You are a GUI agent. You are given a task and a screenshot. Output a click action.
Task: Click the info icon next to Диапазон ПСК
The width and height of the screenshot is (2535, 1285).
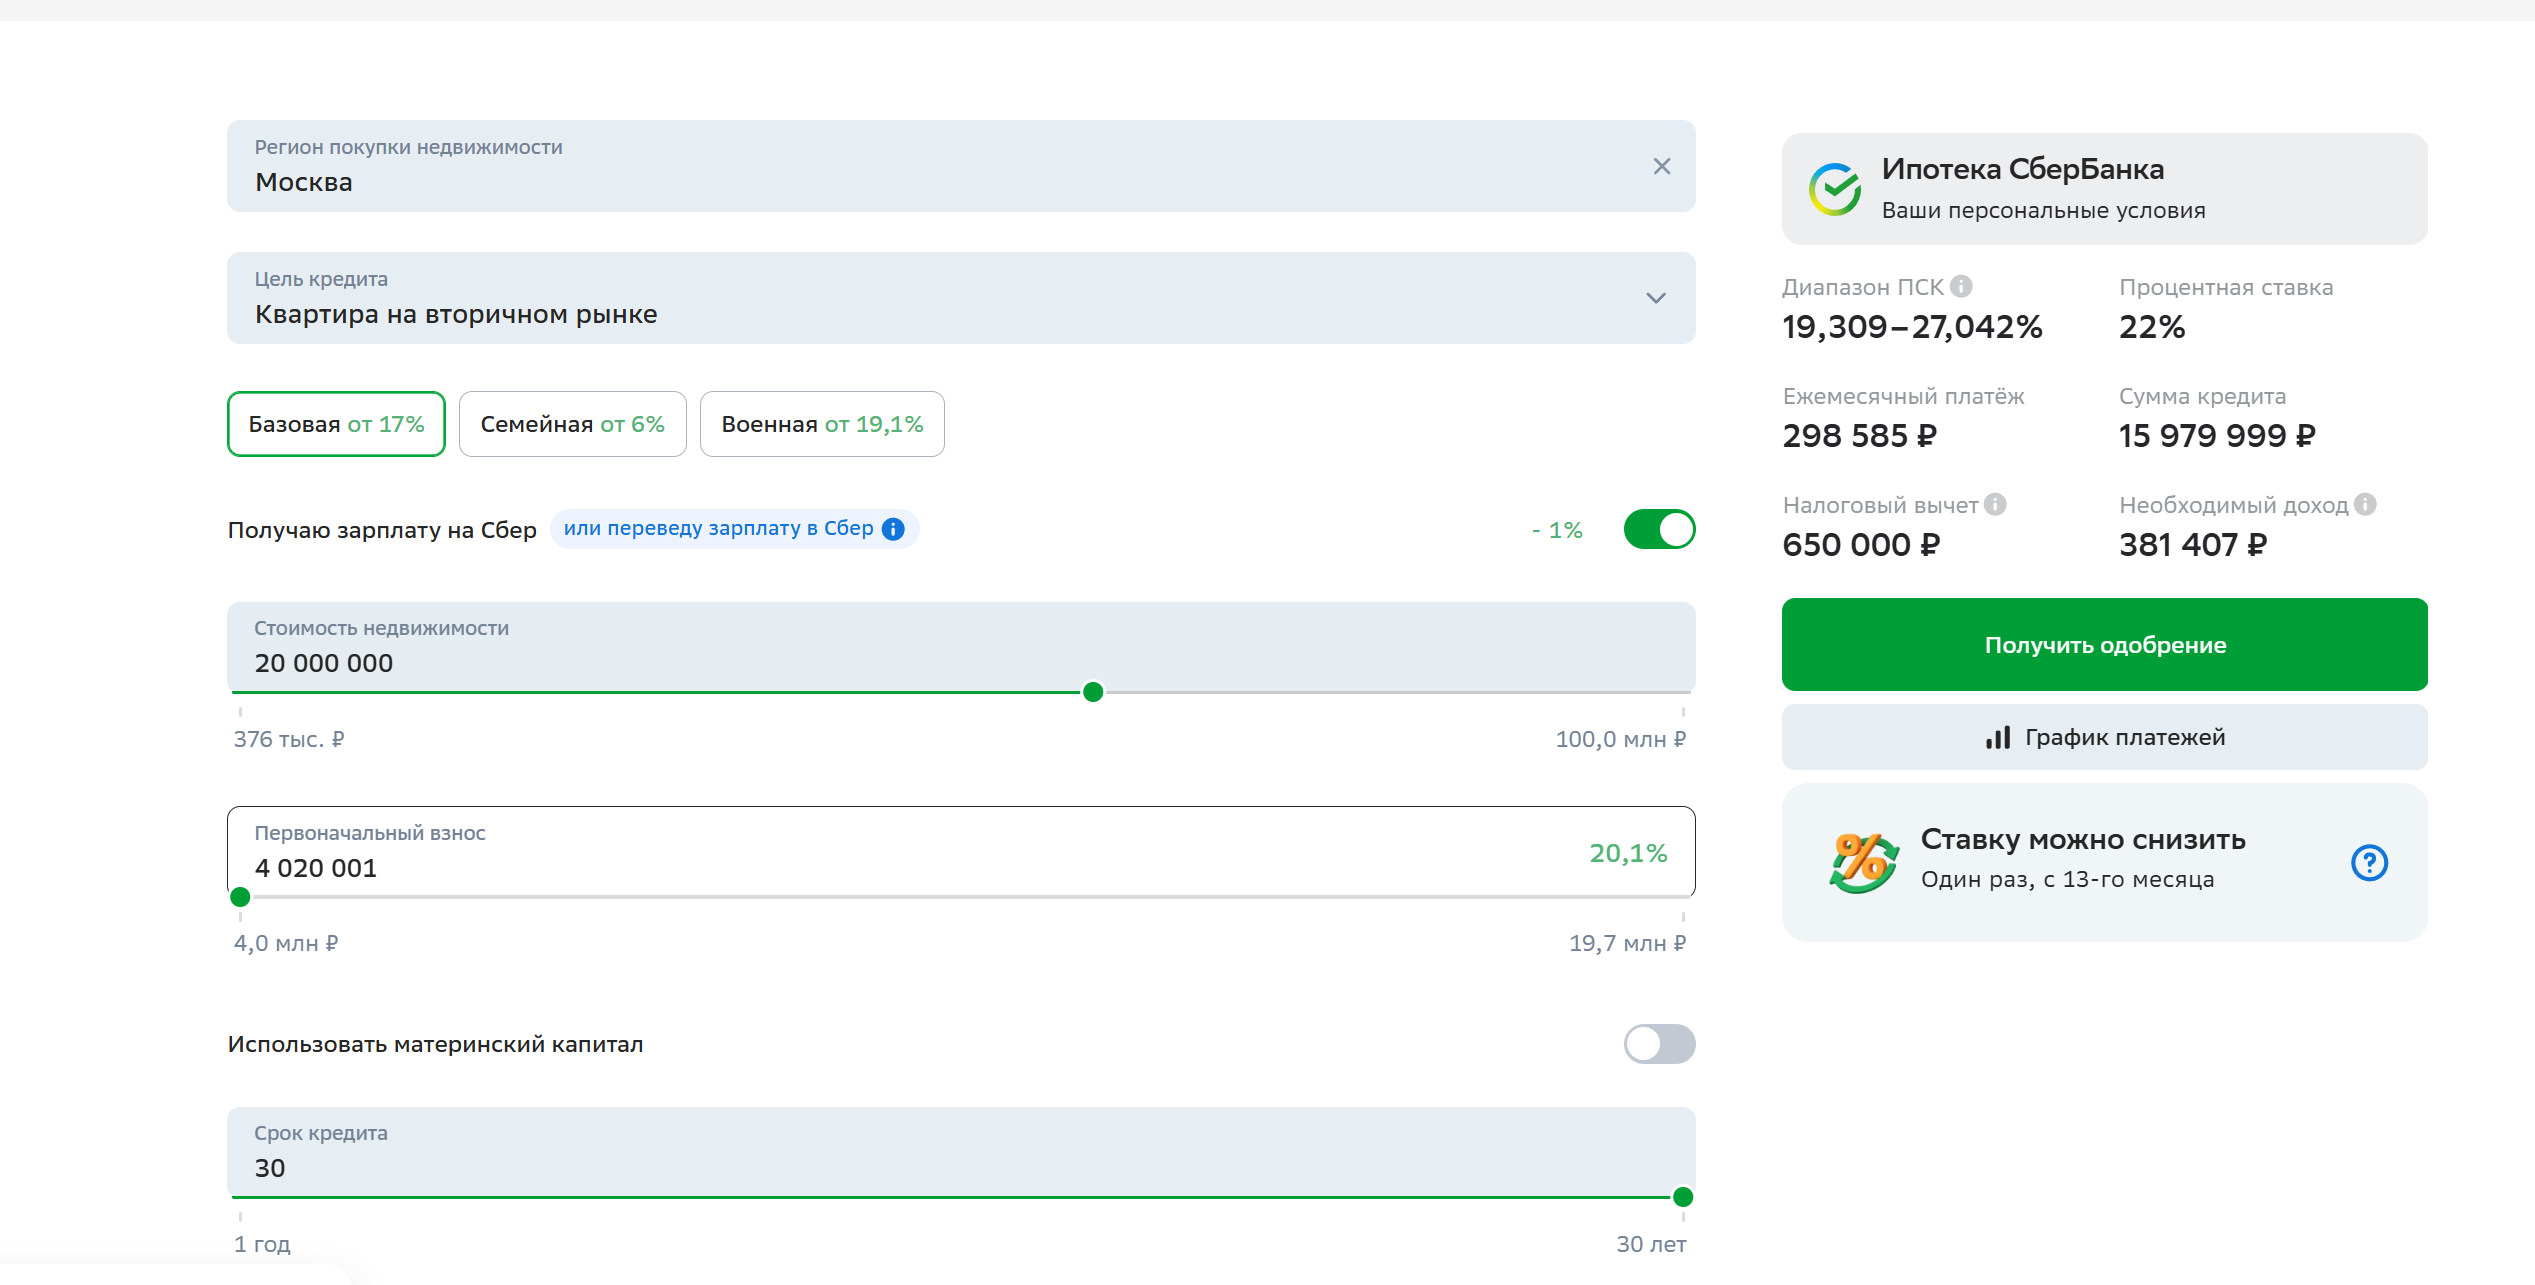coord(1961,287)
